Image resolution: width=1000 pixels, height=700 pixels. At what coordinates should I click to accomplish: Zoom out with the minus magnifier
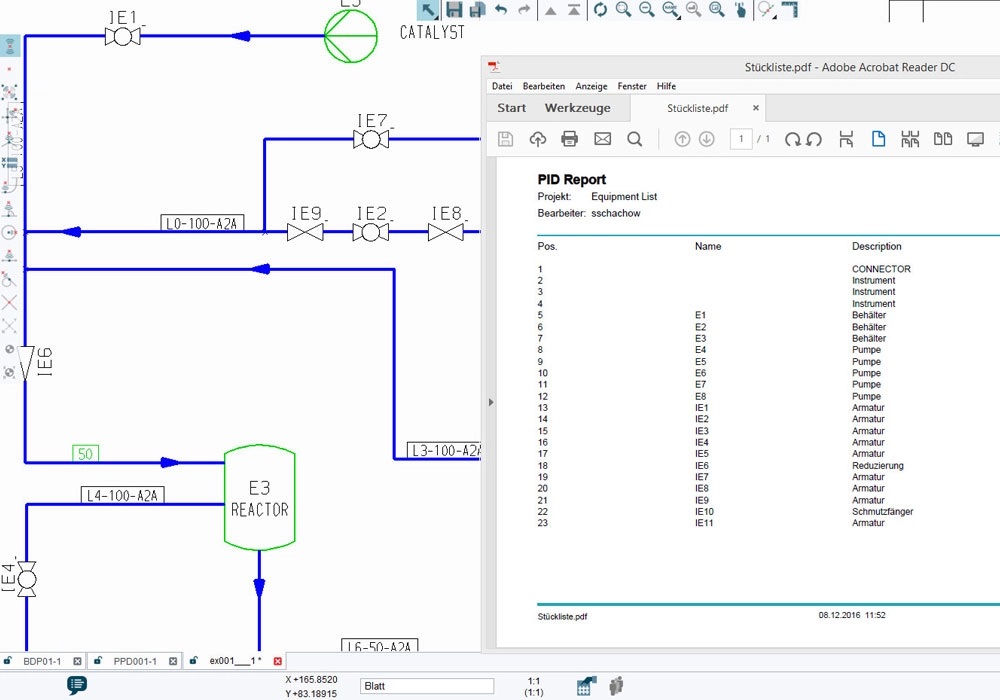[647, 9]
